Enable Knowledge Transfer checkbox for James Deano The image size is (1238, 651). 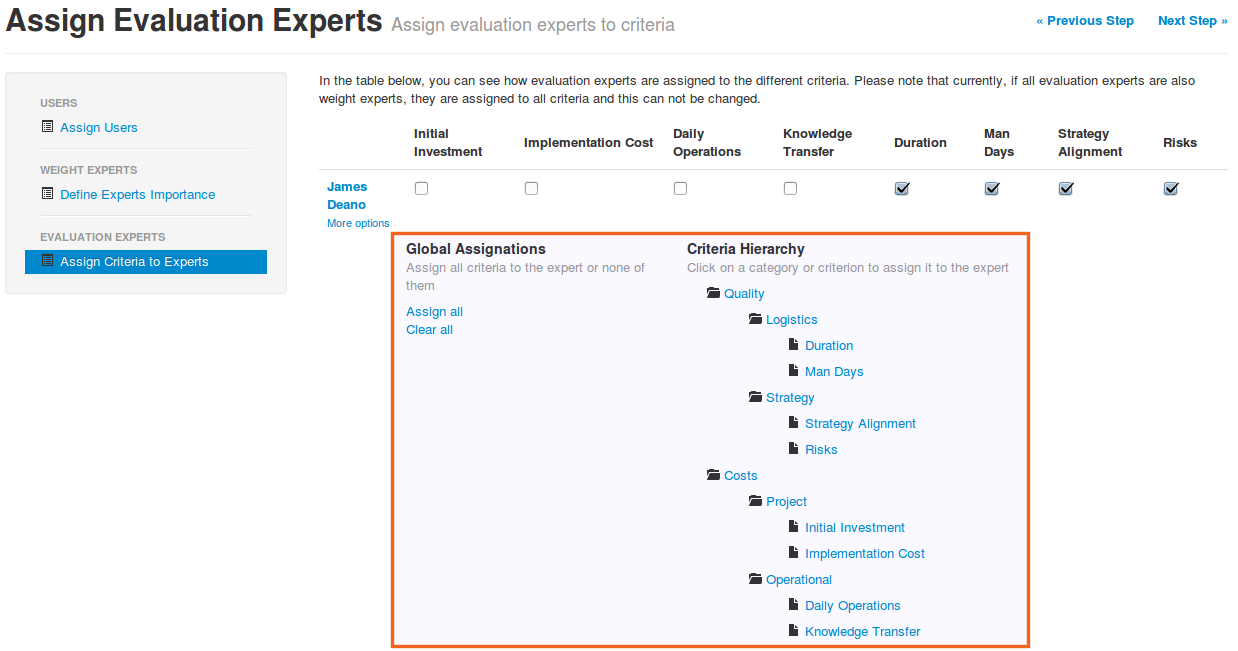tap(790, 188)
